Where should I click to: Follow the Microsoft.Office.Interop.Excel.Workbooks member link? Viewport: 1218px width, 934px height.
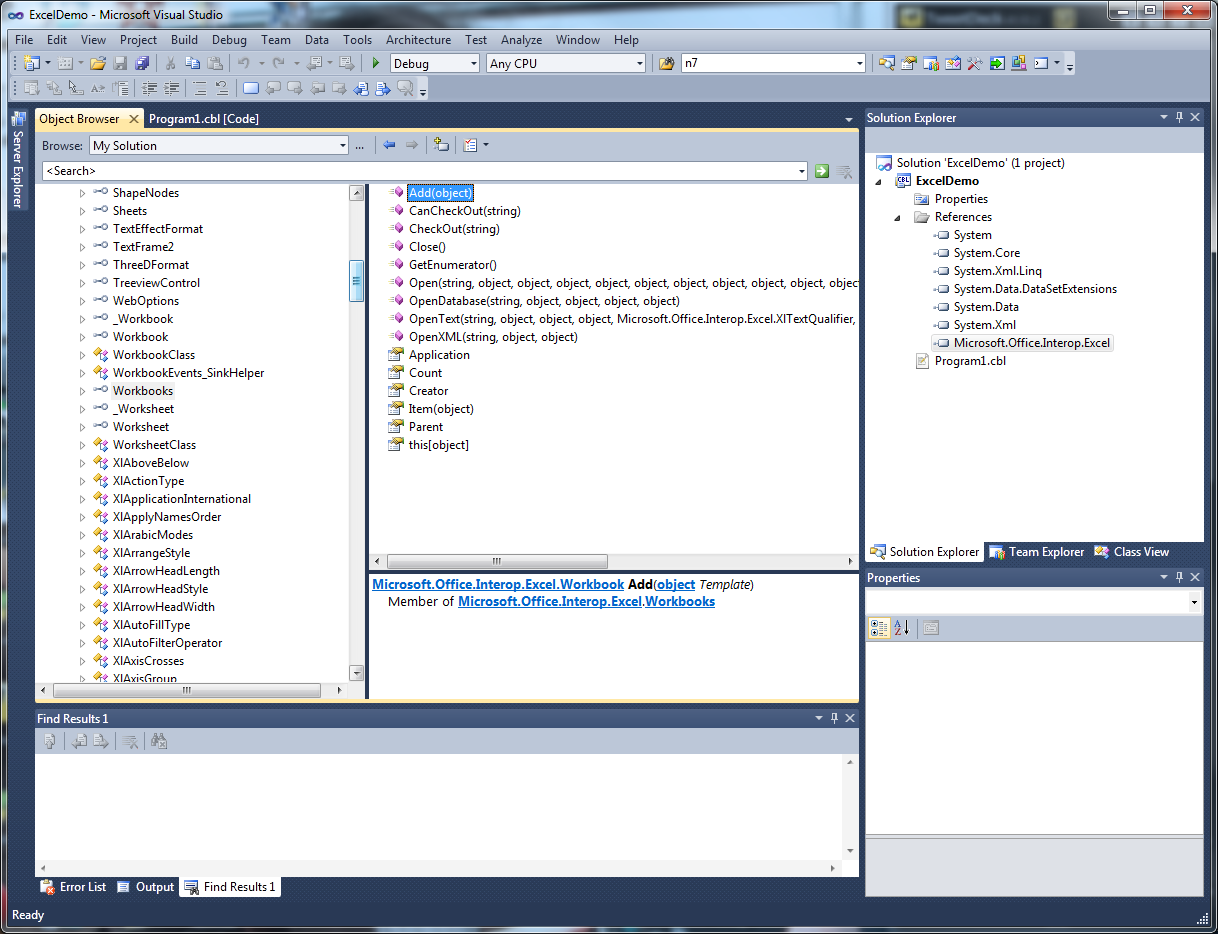coord(586,601)
